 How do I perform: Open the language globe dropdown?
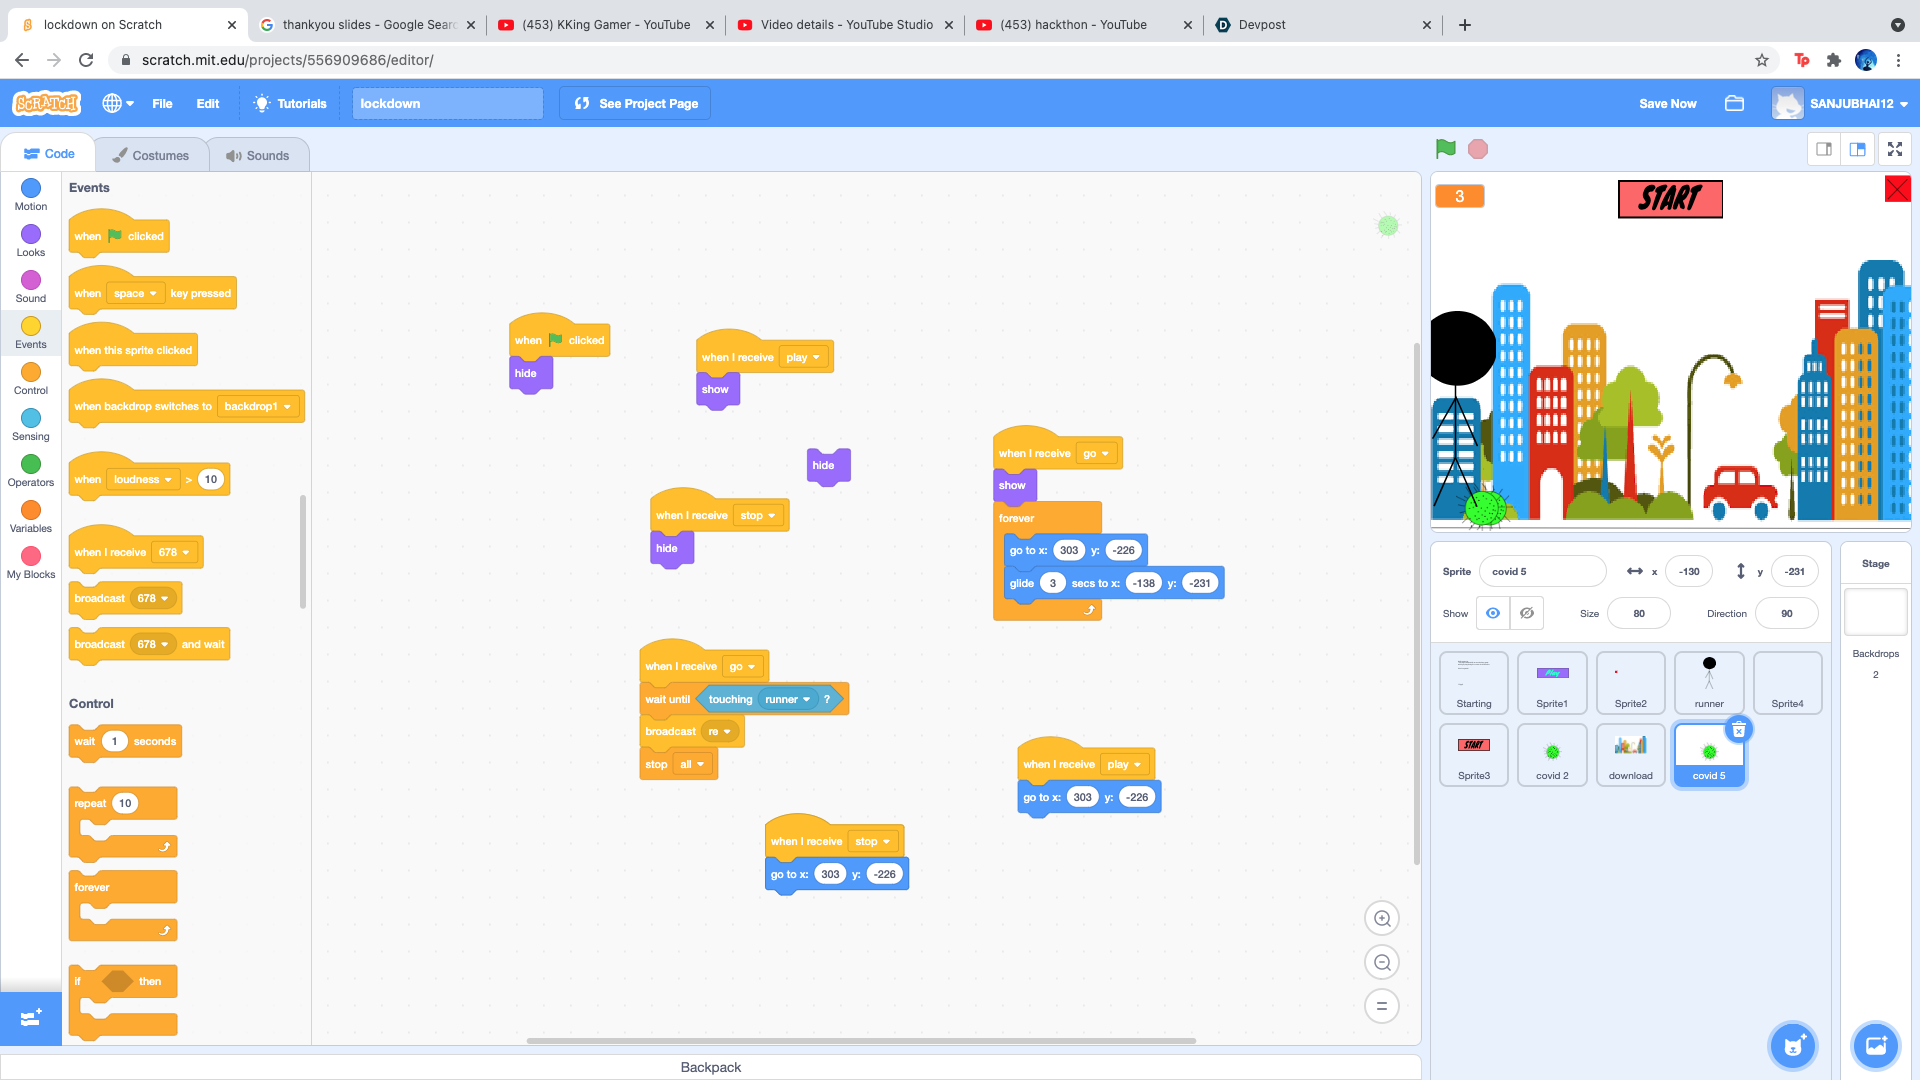(117, 104)
